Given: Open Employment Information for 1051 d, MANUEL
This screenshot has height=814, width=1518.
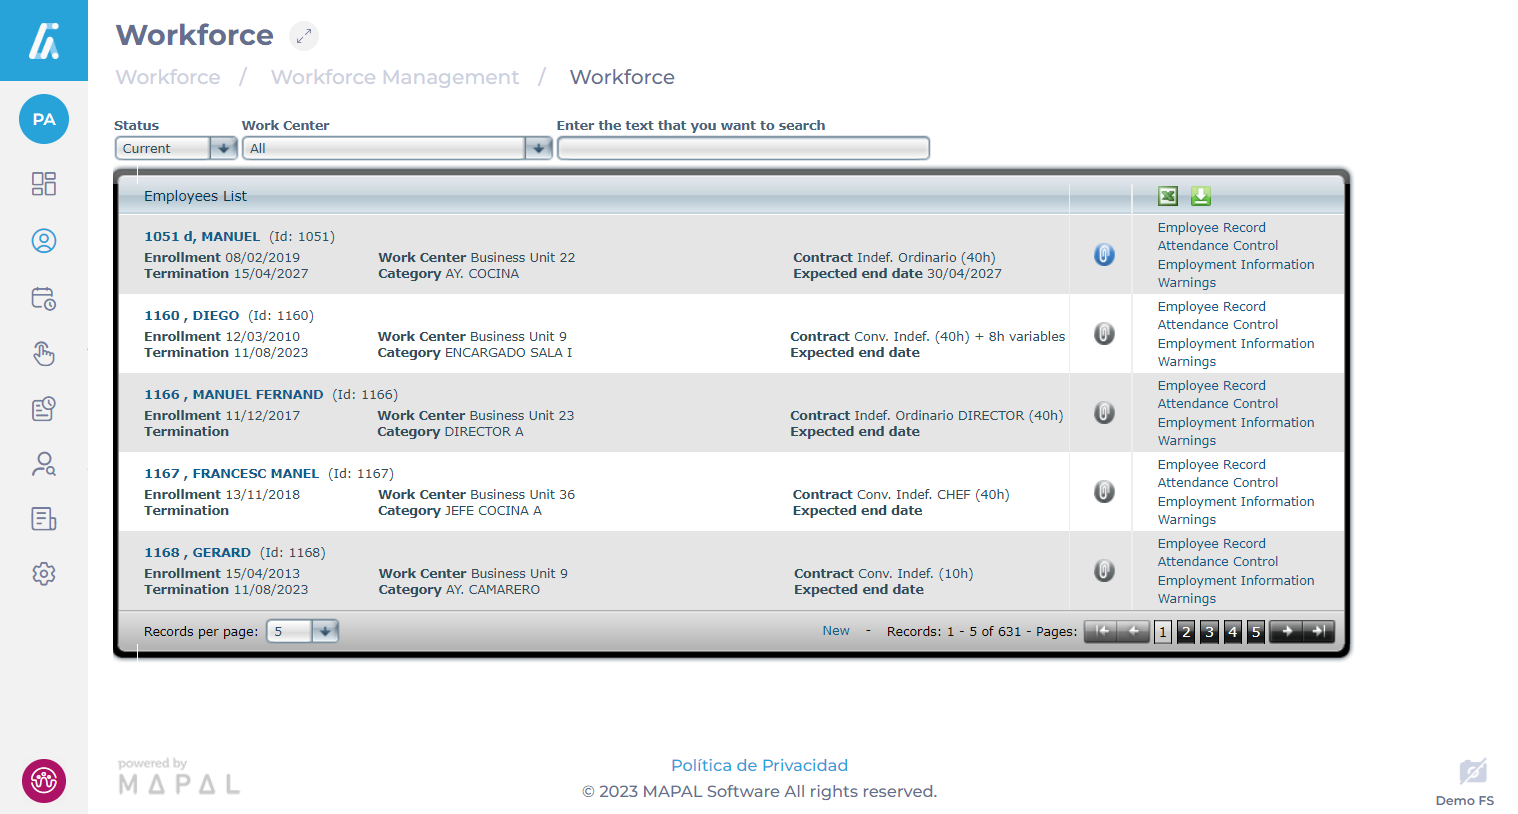Looking at the screenshot, I should click(1236, 265).
